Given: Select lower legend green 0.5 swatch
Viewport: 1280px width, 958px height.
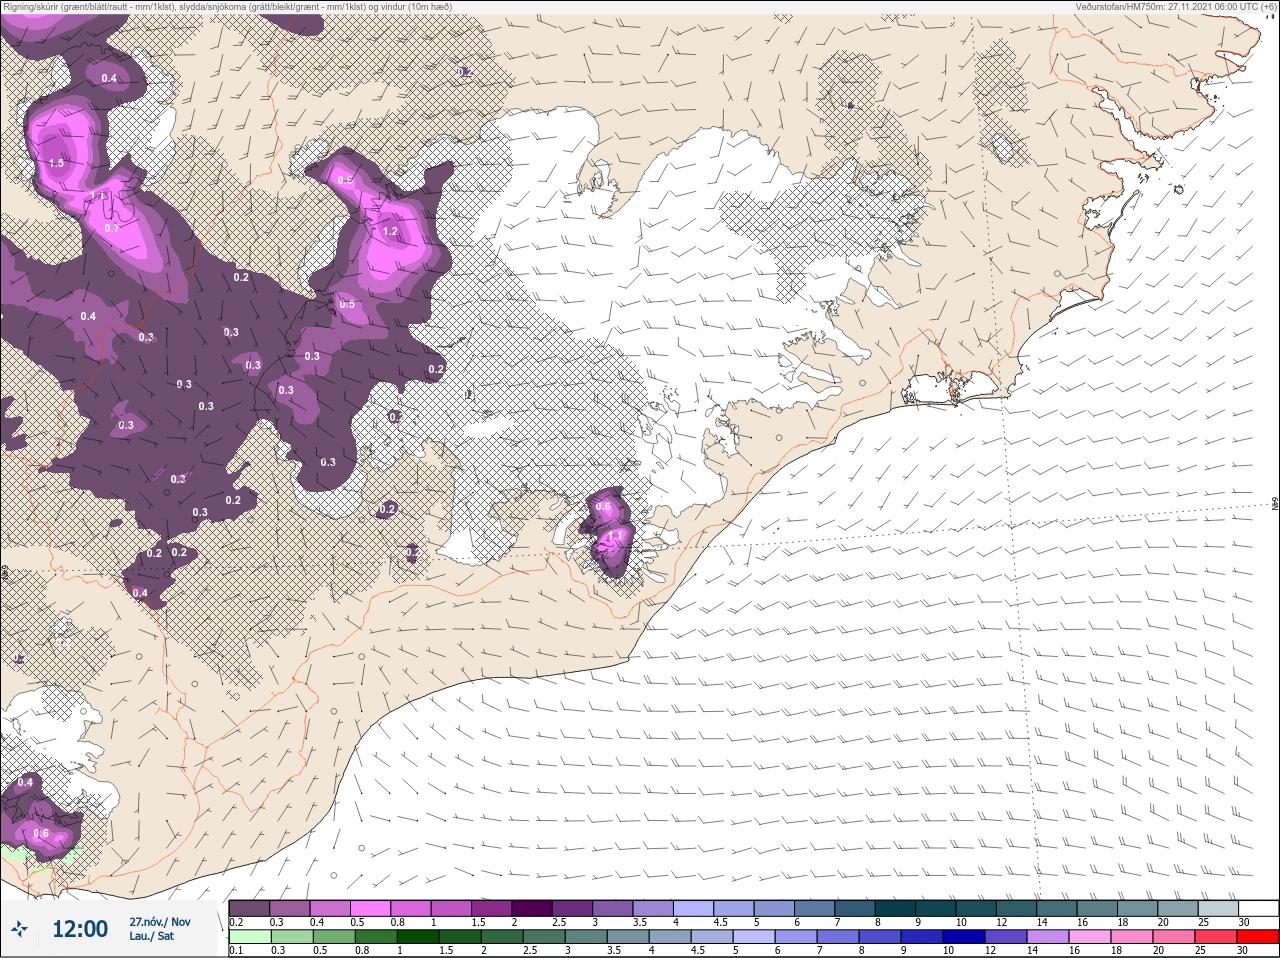Looking at the screenshot, I should click(334, 936).
